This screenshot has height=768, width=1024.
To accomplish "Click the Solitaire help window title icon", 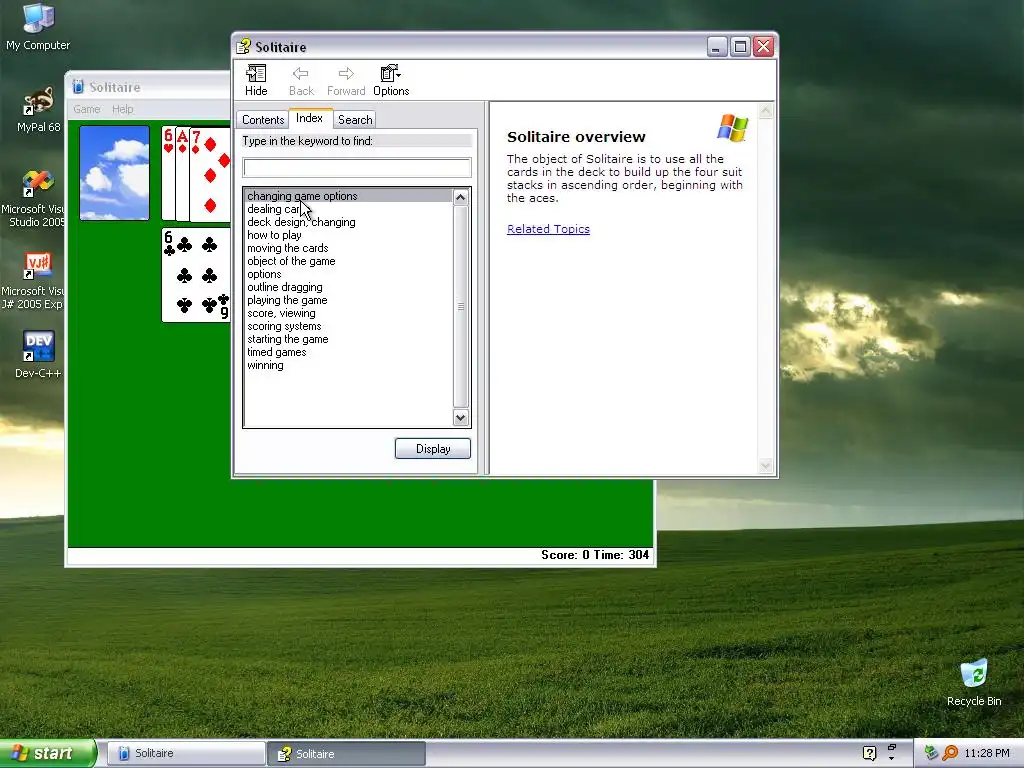I will pyautogui.click(x=244, y=47).
